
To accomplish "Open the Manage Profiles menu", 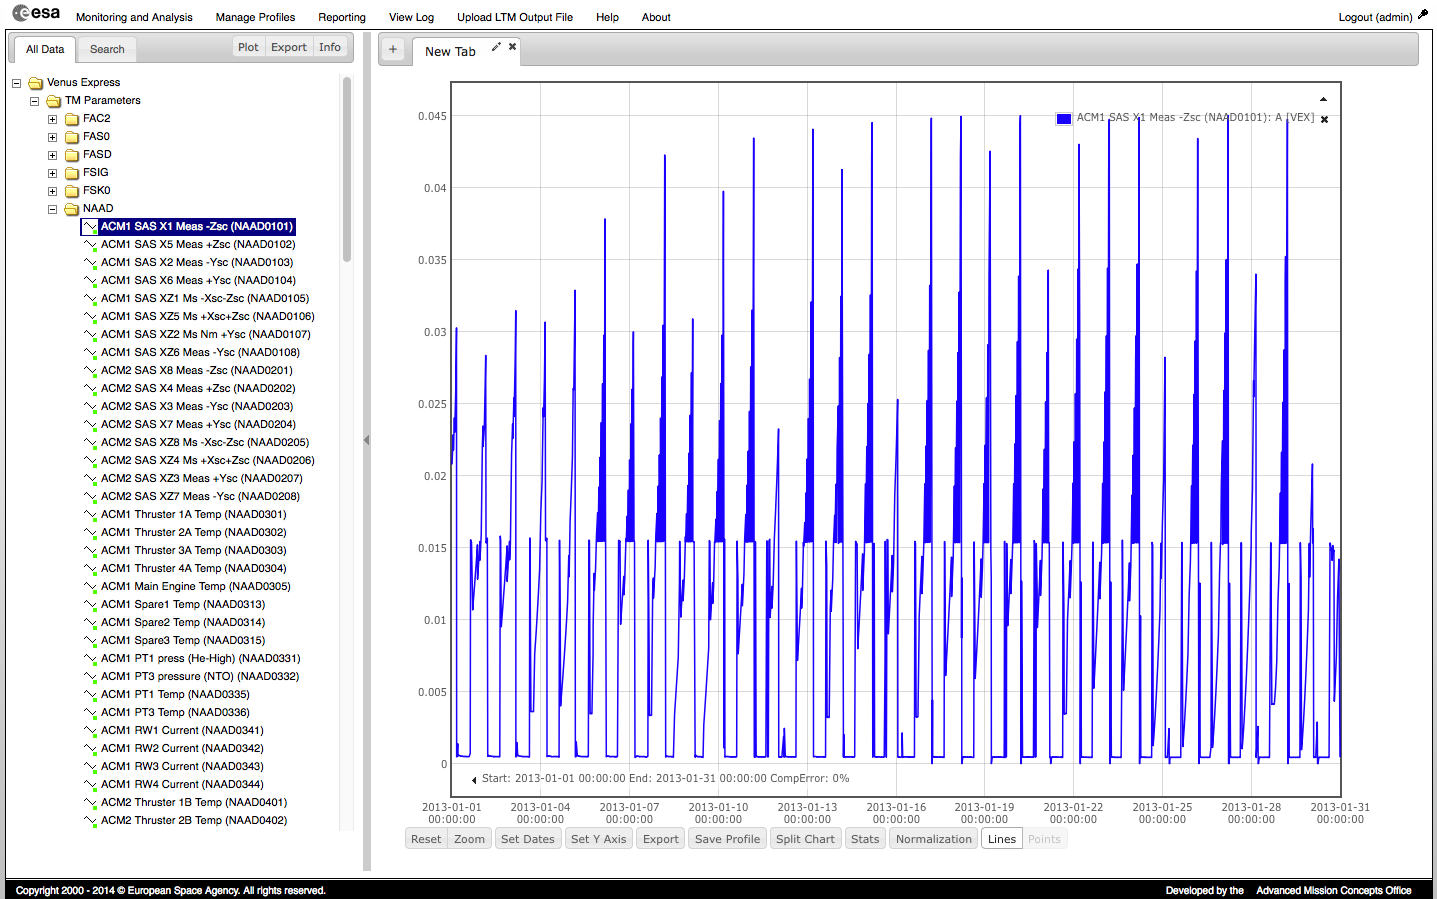I will coord(255,17).
